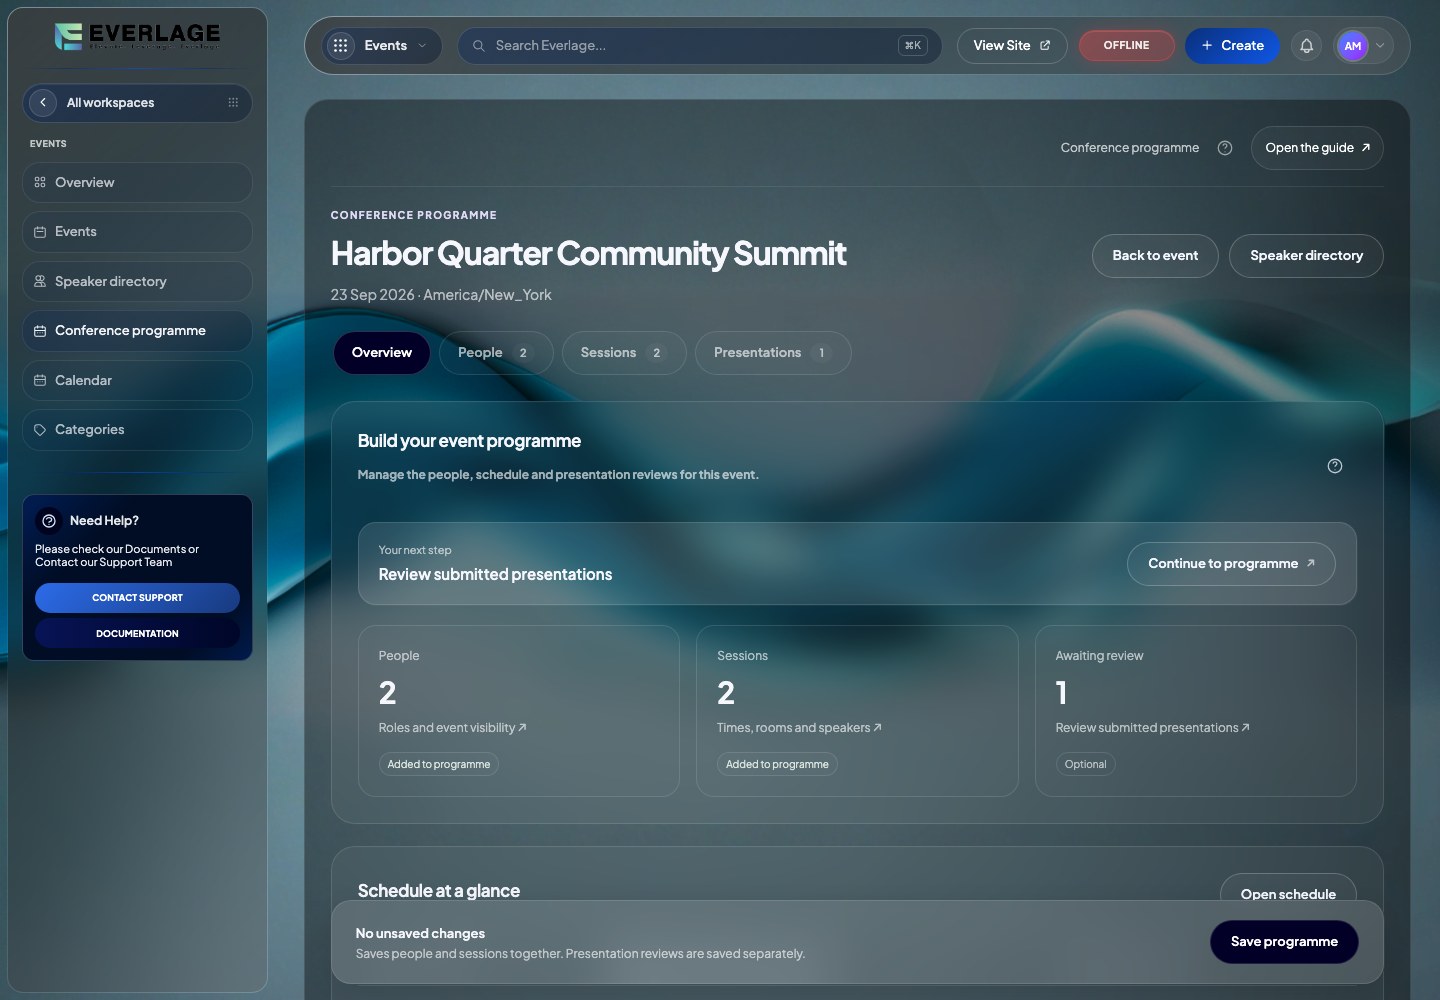Click the Overview sidebar icon
The image size is (1440, 1000).
(x=40, y=183)
